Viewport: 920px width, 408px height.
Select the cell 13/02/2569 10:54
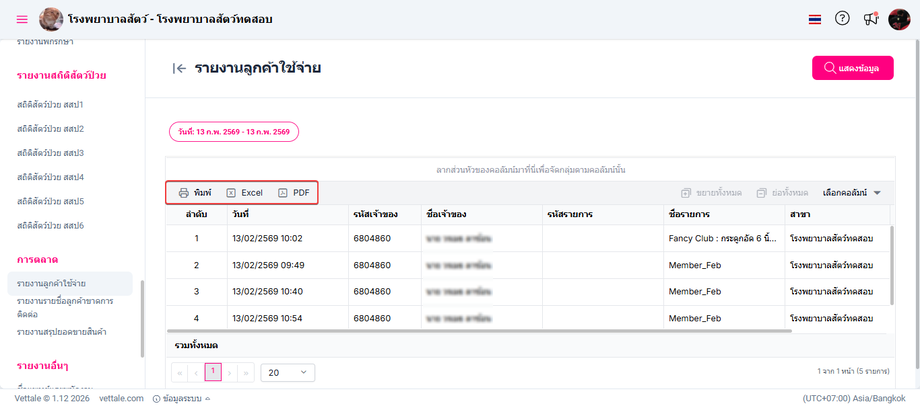[288, 318]
